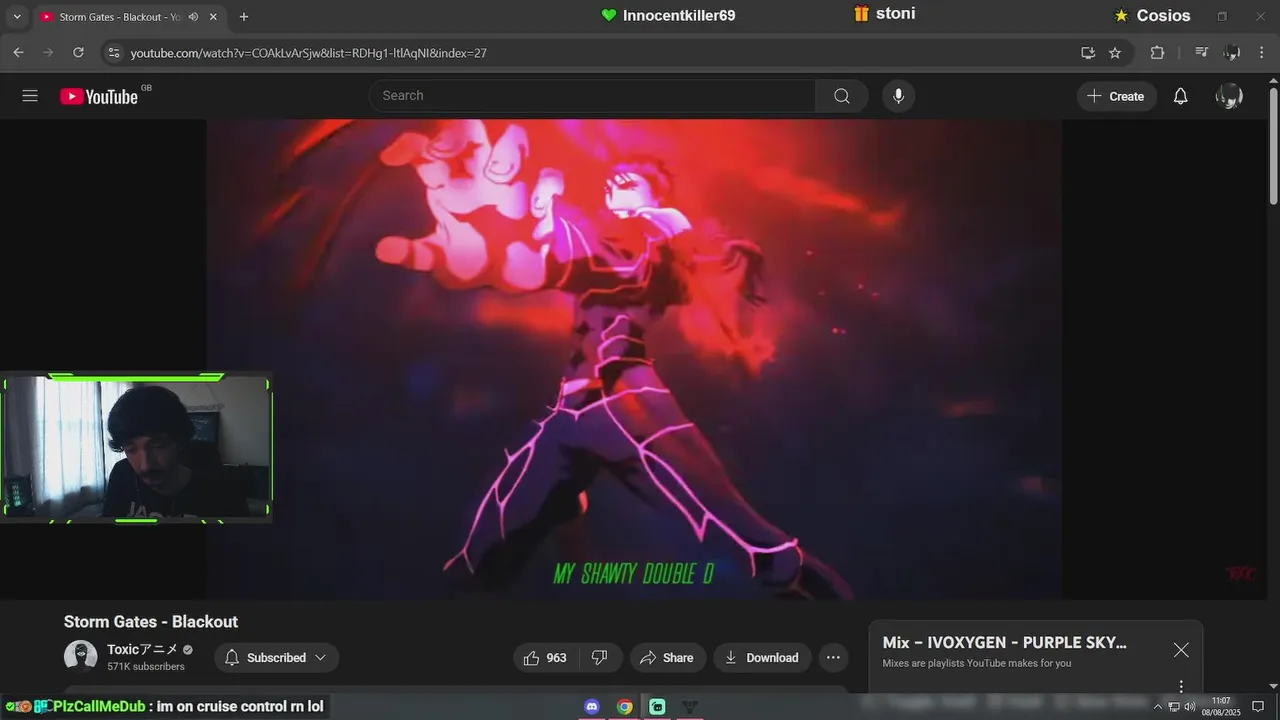Mute the tab via speaker icon

point(193,17)
